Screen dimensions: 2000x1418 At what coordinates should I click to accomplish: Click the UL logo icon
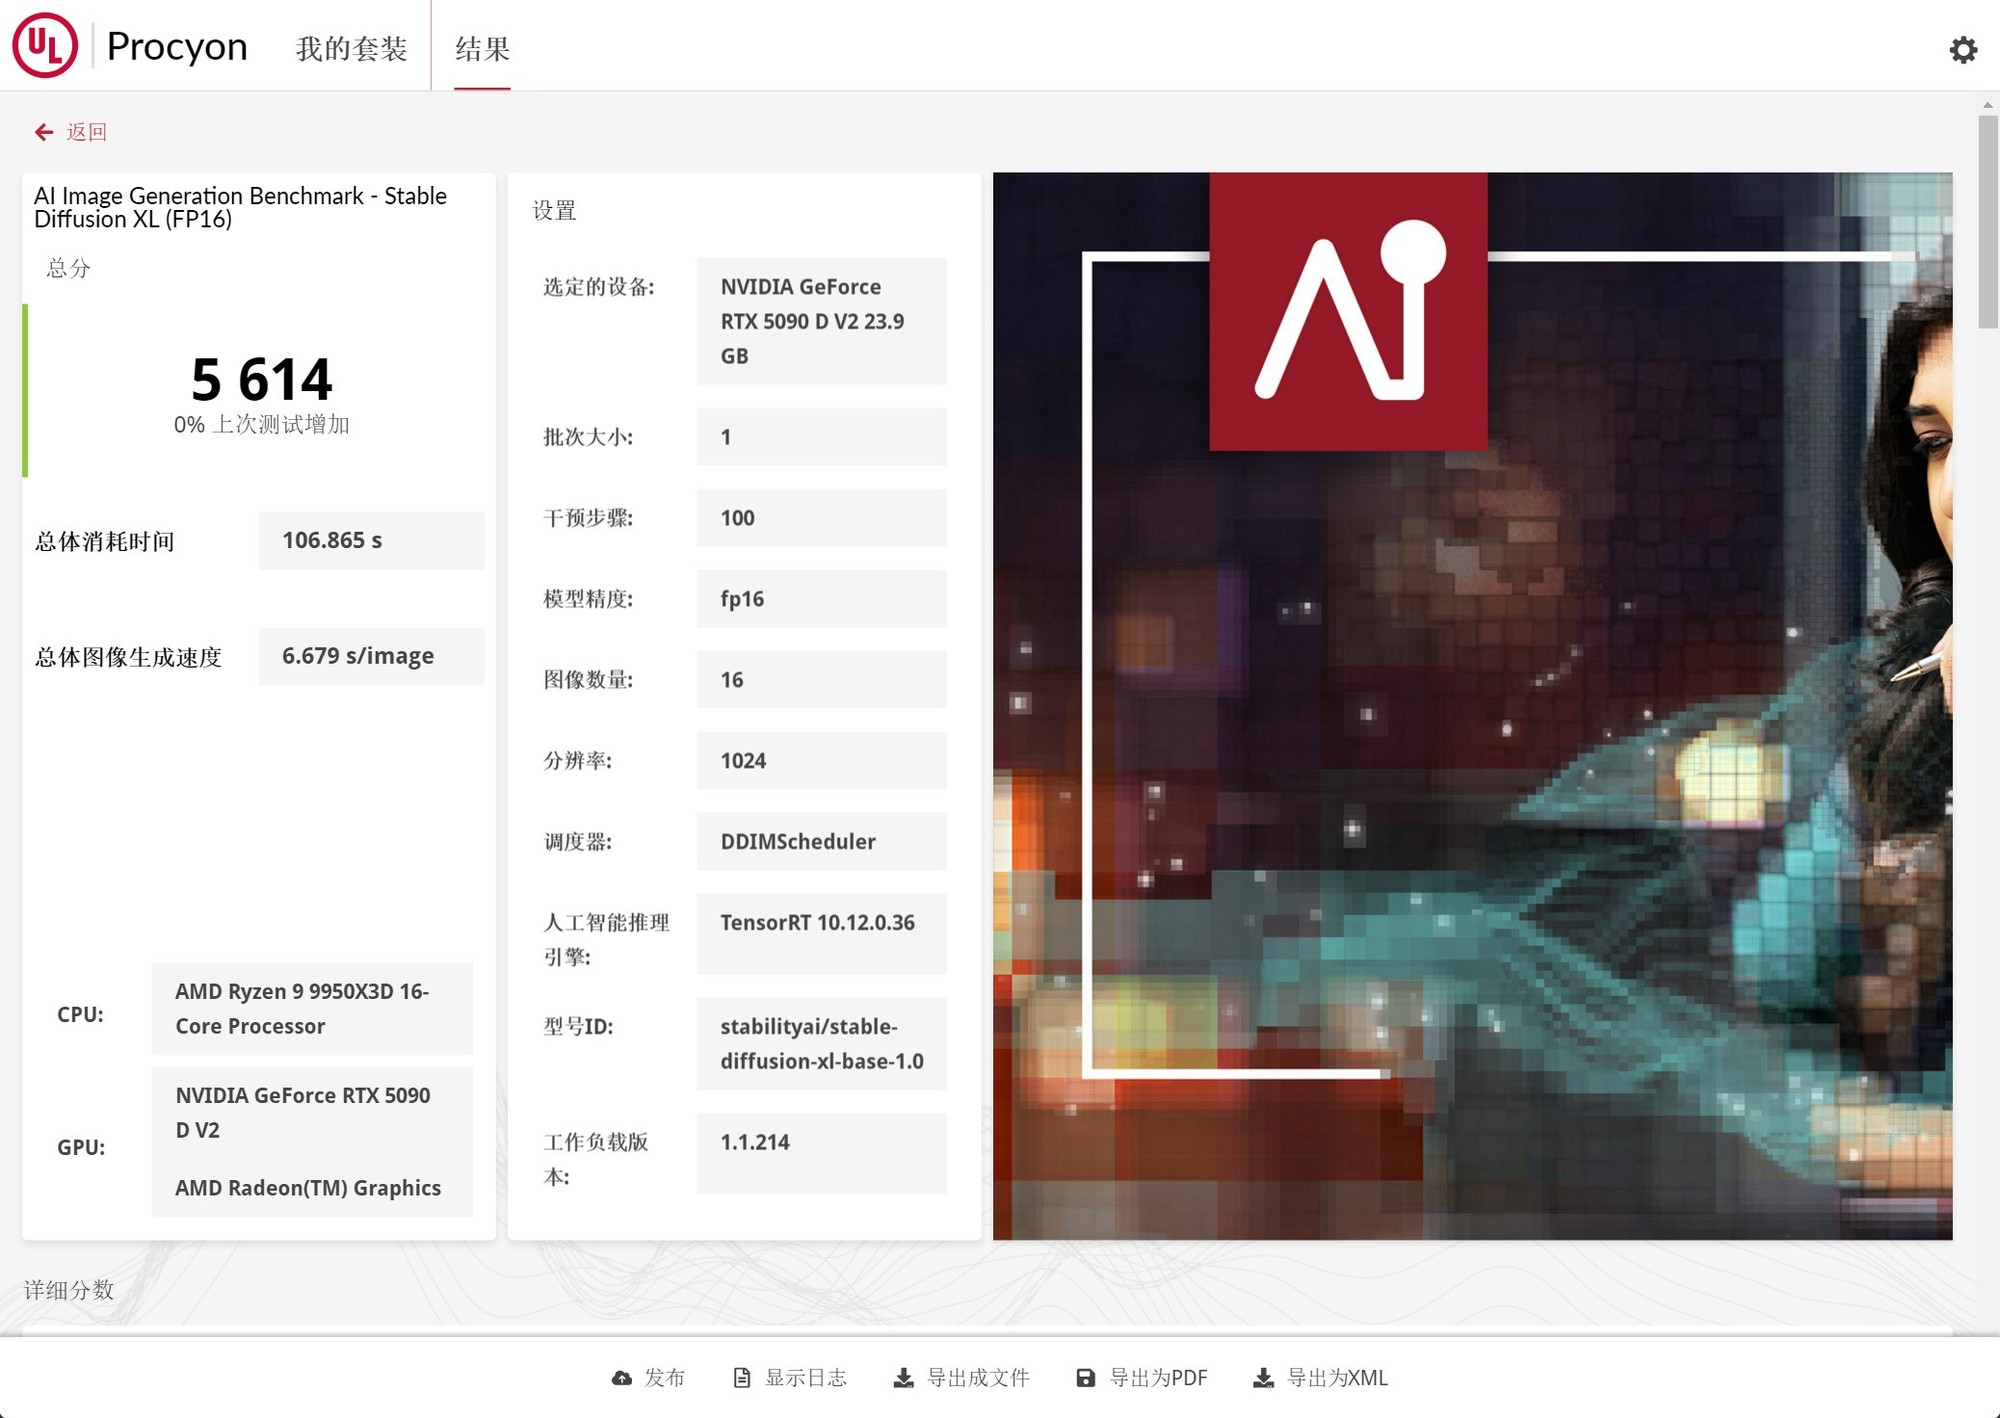[x=45, y=45]
